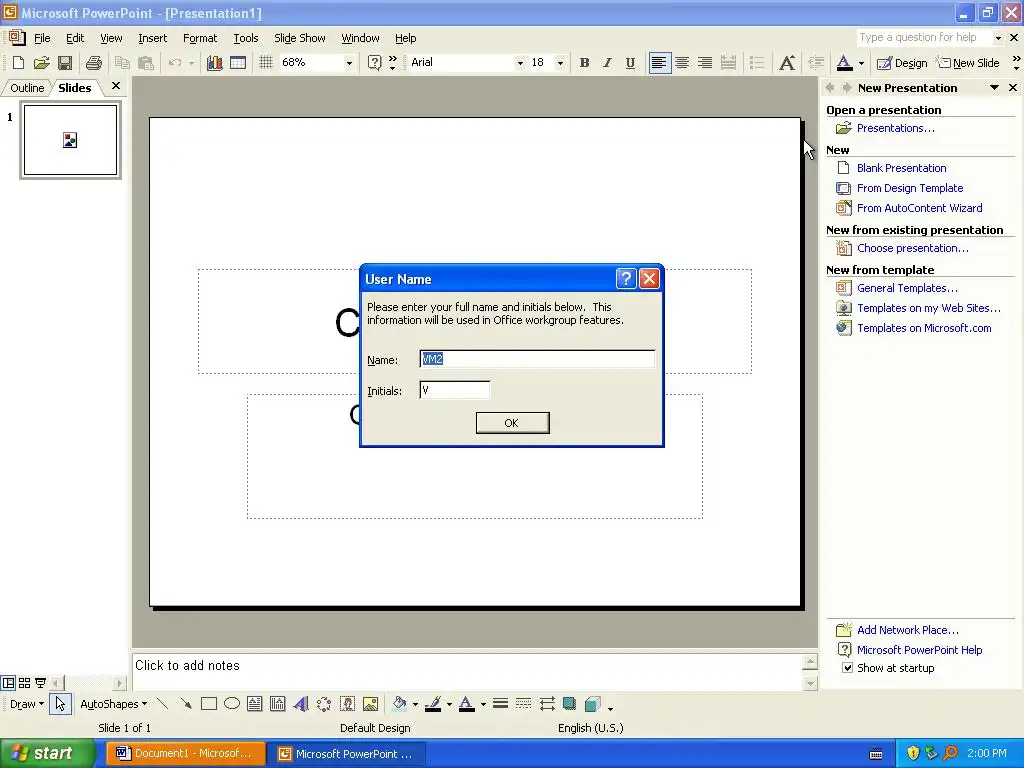Viewport: 1024px width, 768px height.
Task: Open the Slide Show menu
Action: [300, 38]
